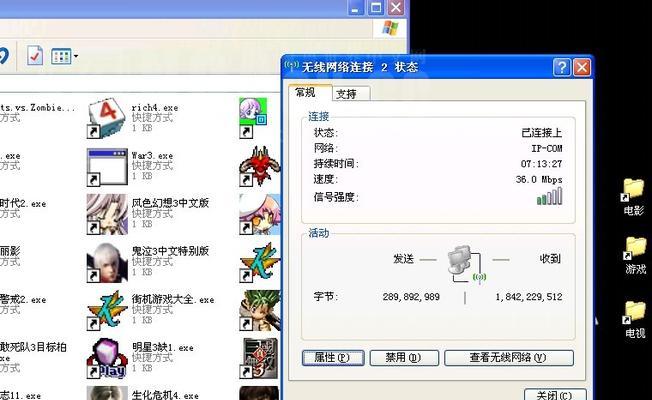Click the dialog help question mark button
The image size is (652, 400).
(562, 67)
